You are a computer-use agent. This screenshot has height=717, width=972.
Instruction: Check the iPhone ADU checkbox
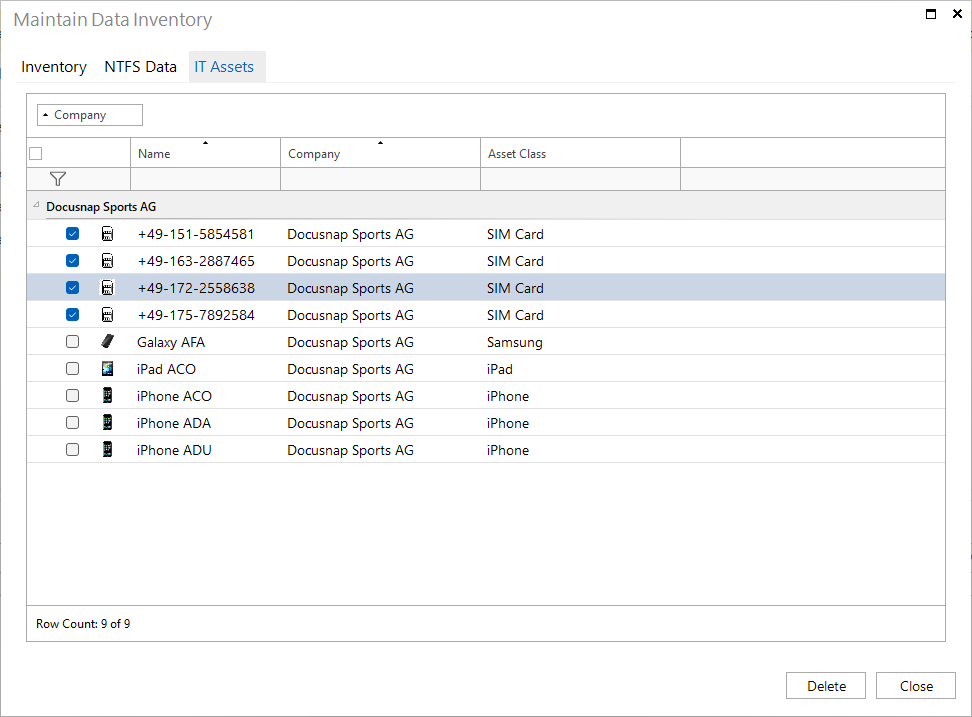[x=73, y=449]
